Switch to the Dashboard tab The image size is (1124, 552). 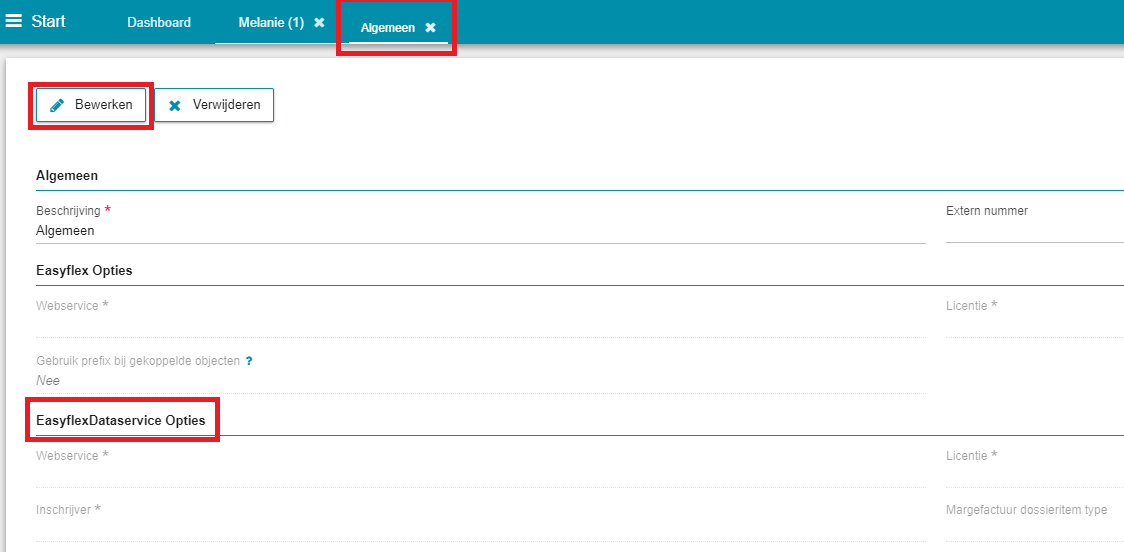[x=159, y=22]
